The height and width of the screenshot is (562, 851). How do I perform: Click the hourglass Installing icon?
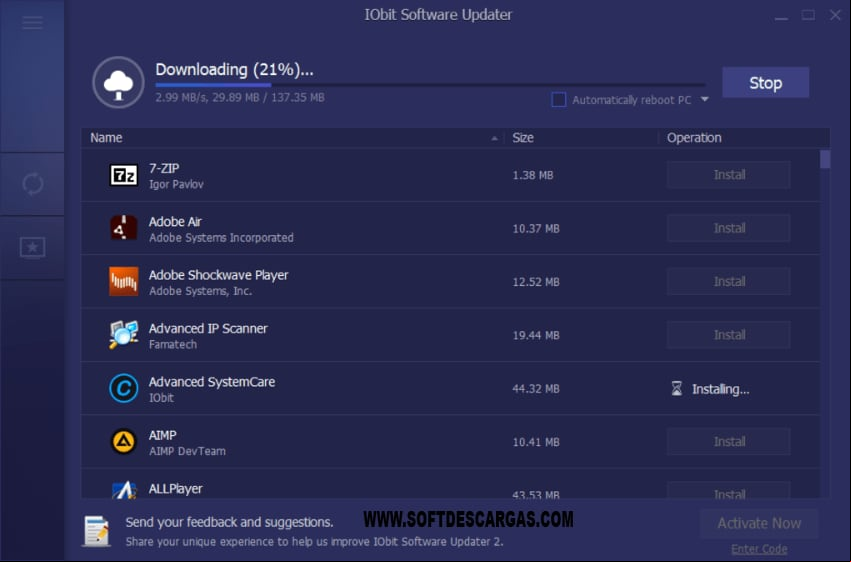[x=676, y=388]
